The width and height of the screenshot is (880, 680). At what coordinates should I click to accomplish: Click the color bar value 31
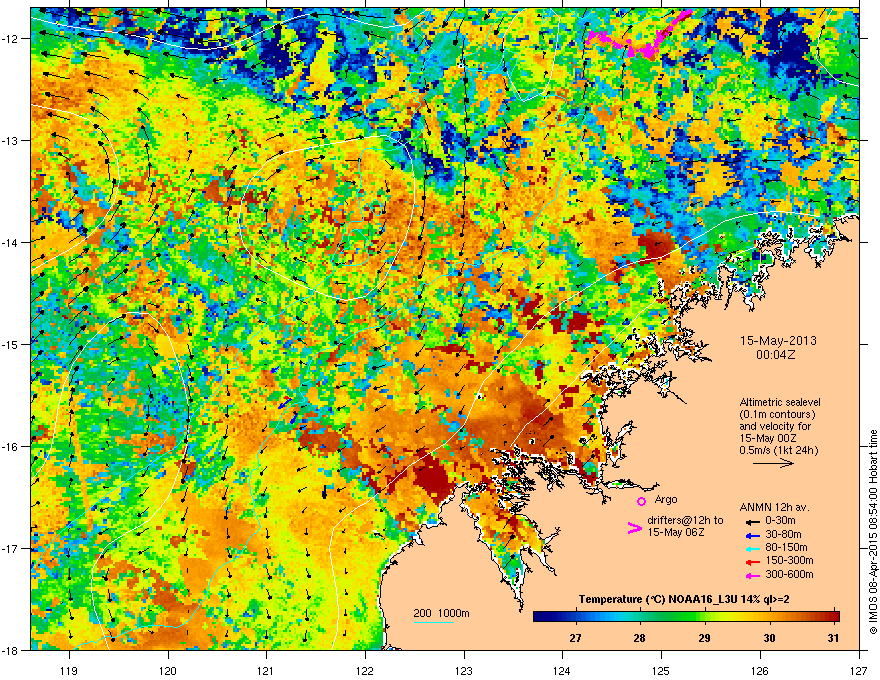(833, 638)
